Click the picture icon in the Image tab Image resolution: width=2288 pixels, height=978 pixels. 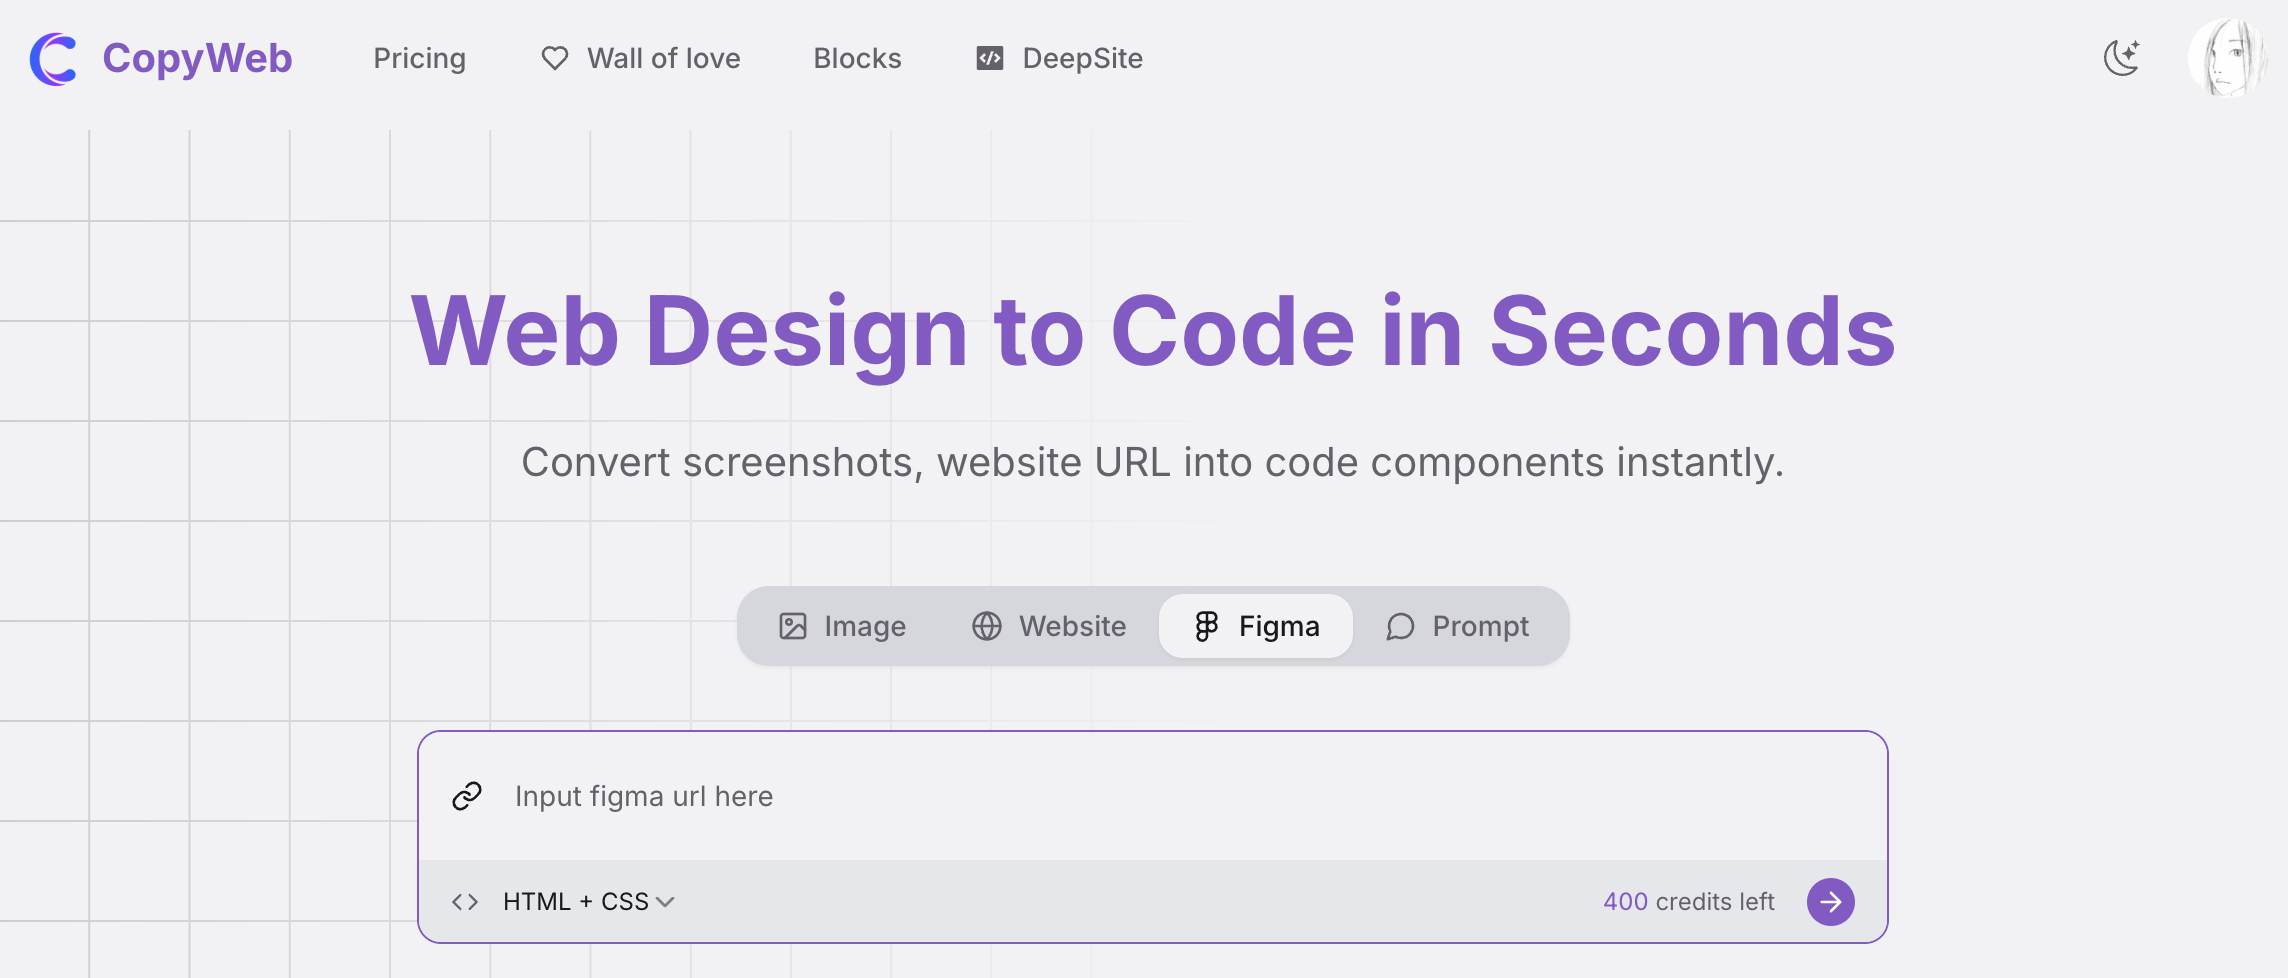(x=792, y=626)
